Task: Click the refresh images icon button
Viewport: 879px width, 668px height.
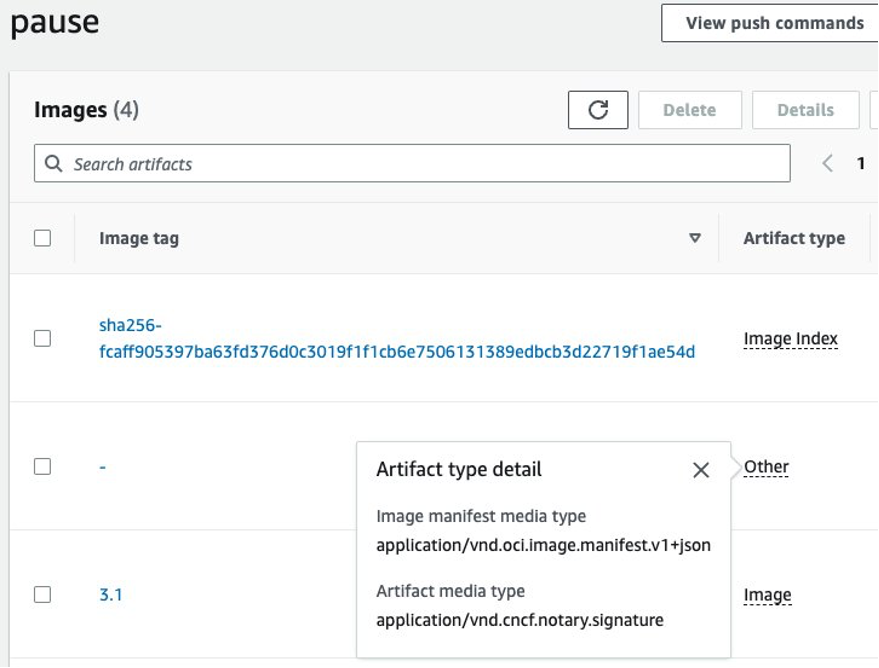Action: coord(598,110)
